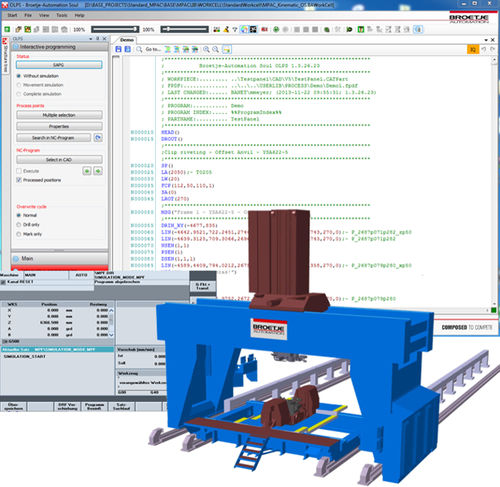Select the Movement simulation option
The width and height of the screenshot is (500, 487).
point(19,85)
